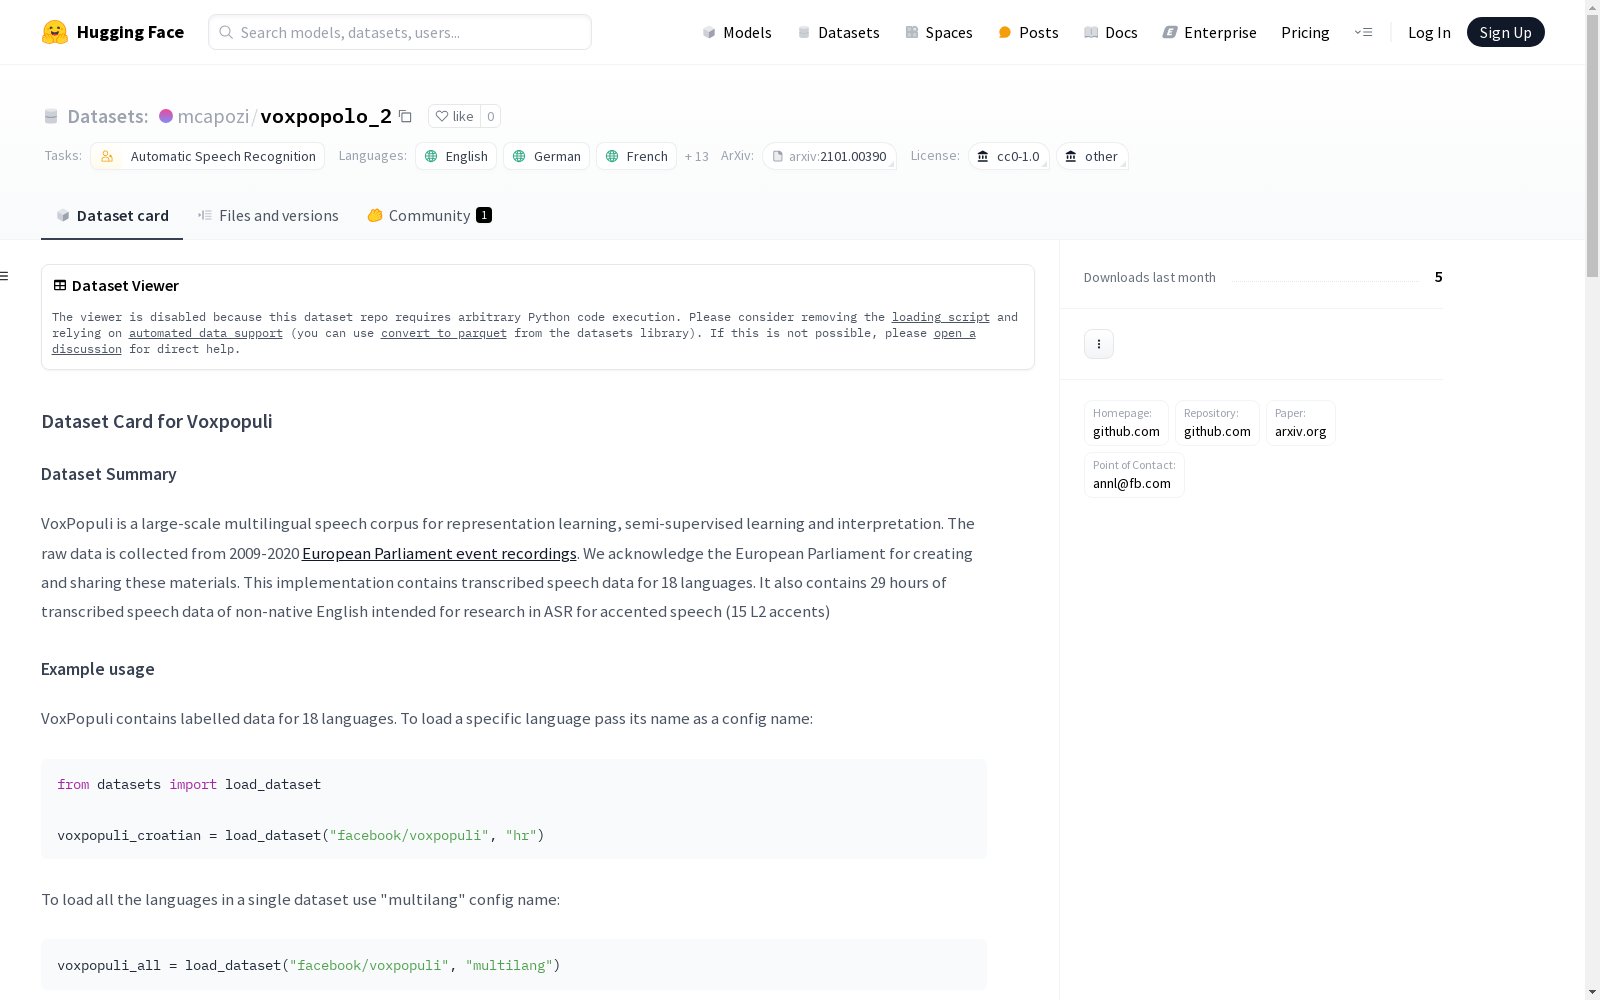Click the cc0-1.0 license tag
The width and height of the screenshot is (1600, 1000).
point(1008,156)
